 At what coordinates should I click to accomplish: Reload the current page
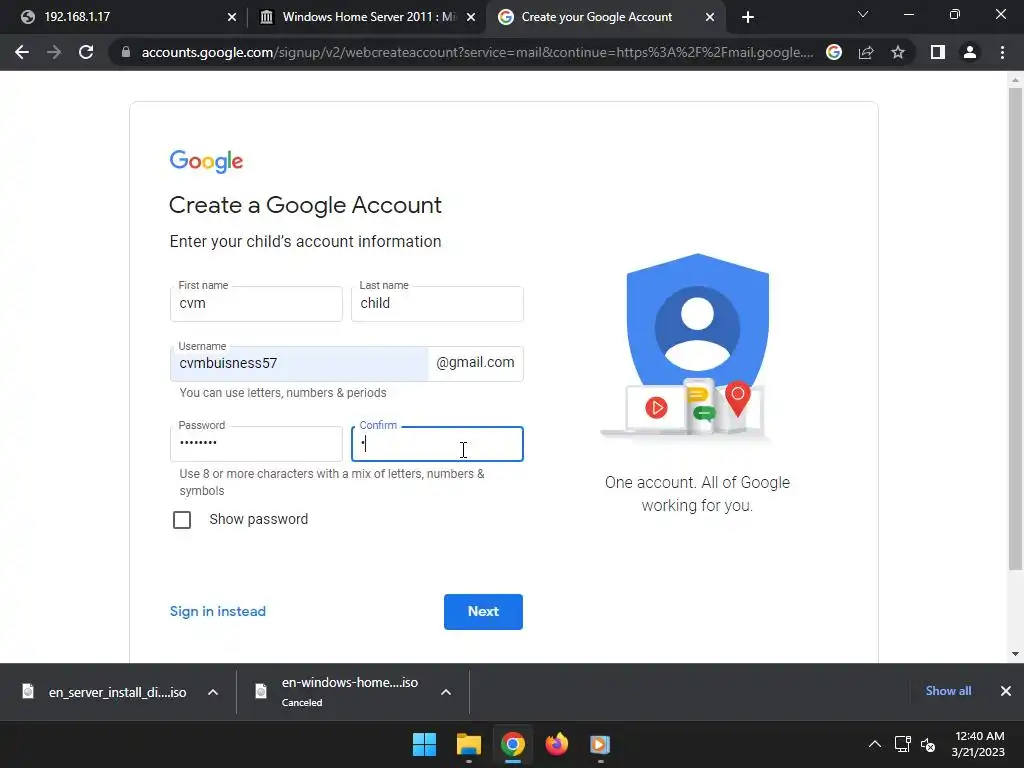[86, 52]
